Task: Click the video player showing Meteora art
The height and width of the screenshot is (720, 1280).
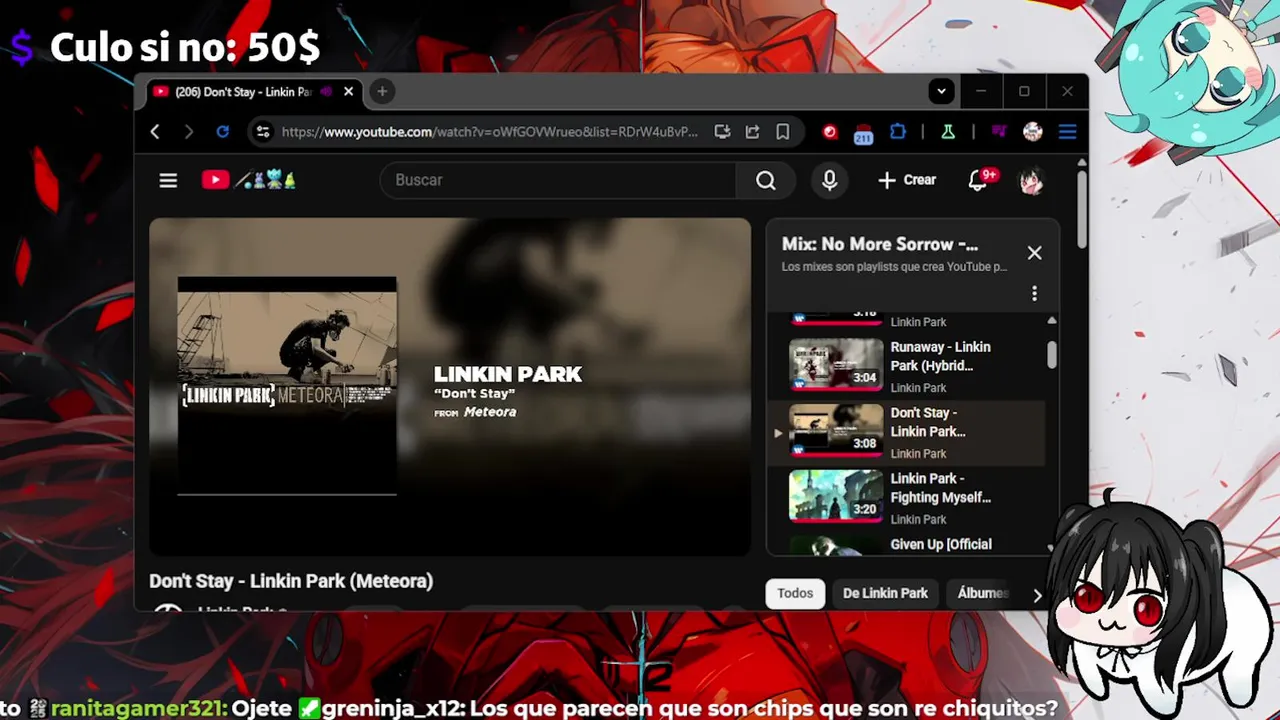Action: 450,387
